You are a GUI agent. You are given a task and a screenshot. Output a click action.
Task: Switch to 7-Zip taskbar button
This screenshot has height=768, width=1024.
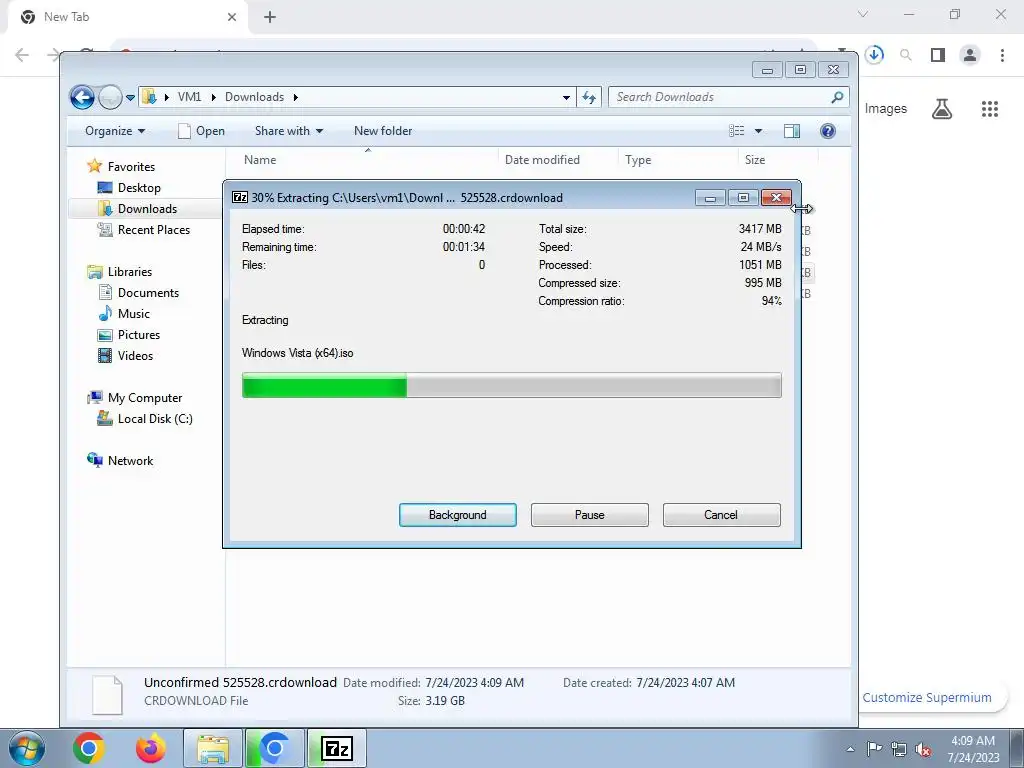[337, 748]
